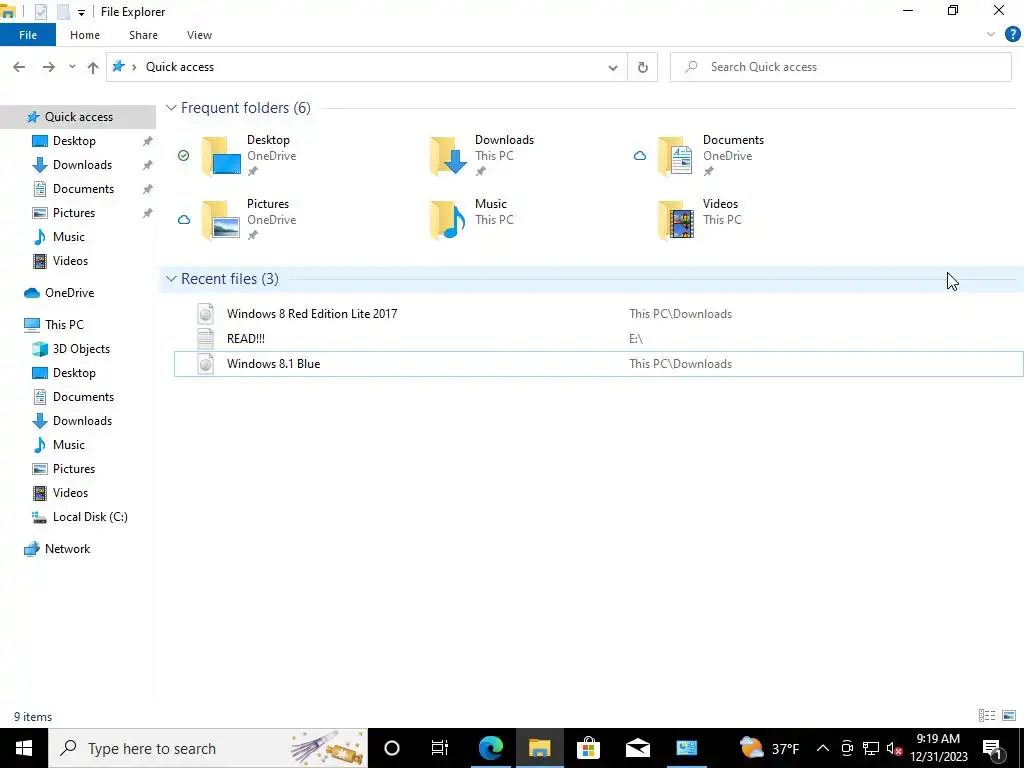Select OneDrive in navigation pane
The width and height of the screenshot is (1024, 768).
pyautogui.click(x=69, y=293)
